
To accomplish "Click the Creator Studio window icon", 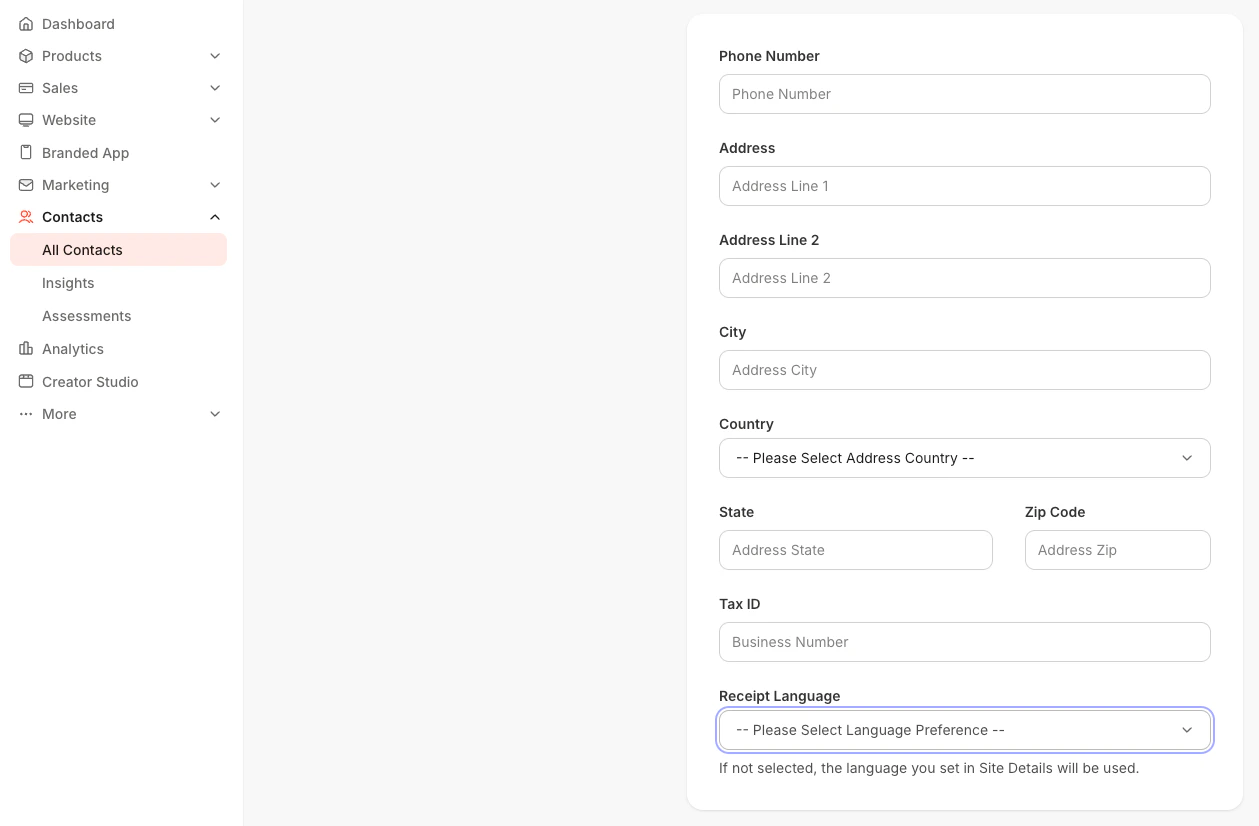I will point(26,382).
